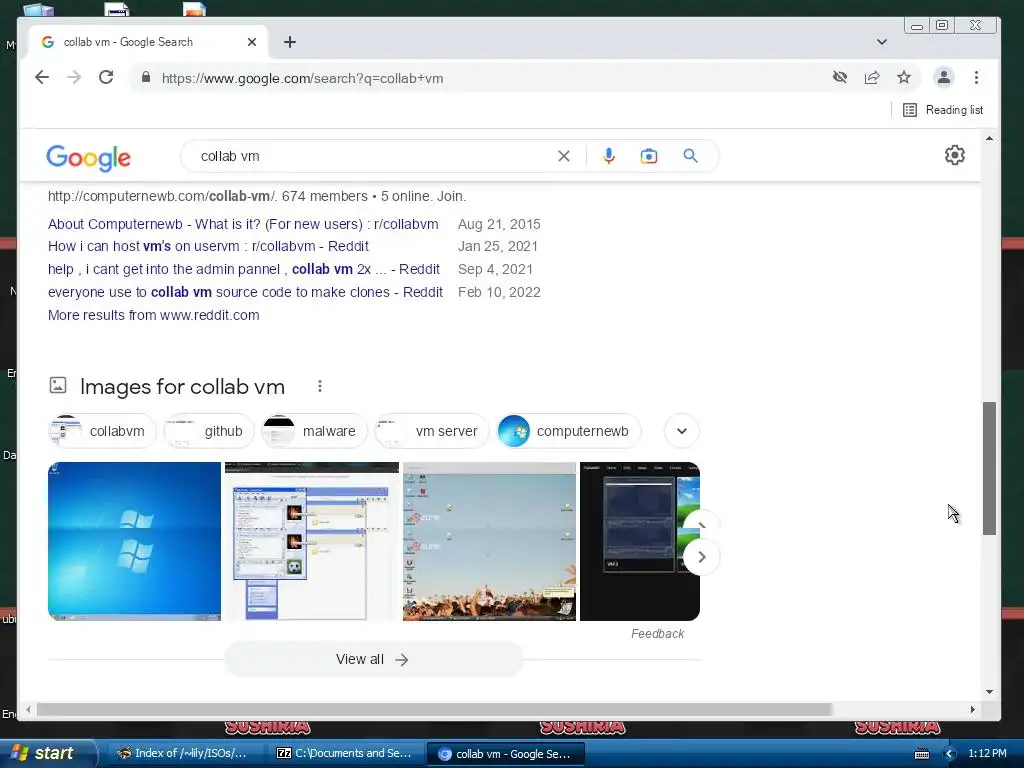1024x768 pixels.
Task: Click the Images for collab vm heading
Action: click(182, 387)
